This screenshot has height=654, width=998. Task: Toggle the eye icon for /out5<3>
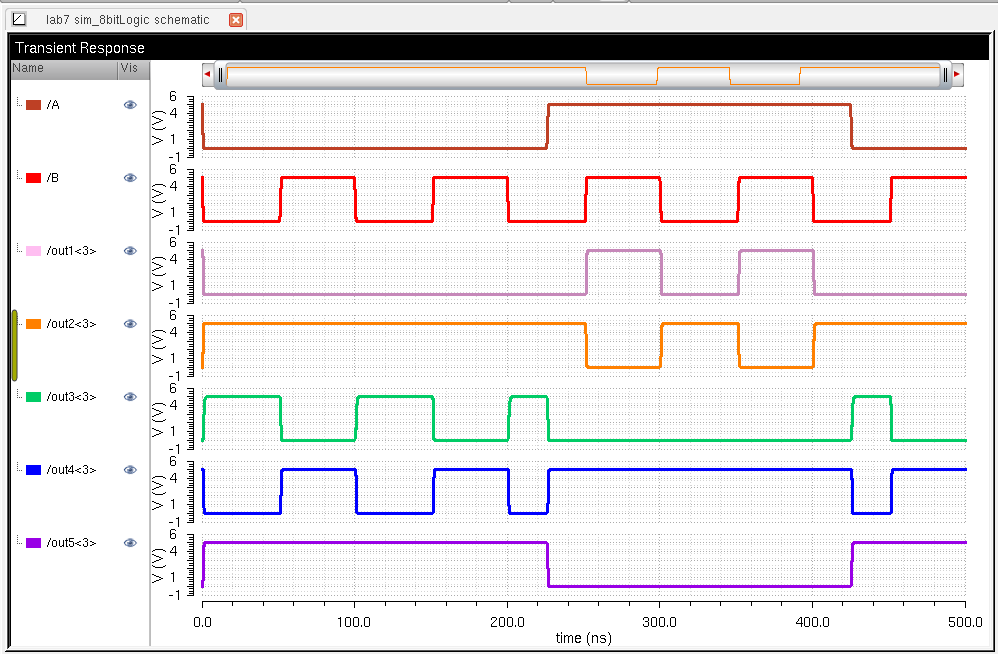click(x=129, y=543)
